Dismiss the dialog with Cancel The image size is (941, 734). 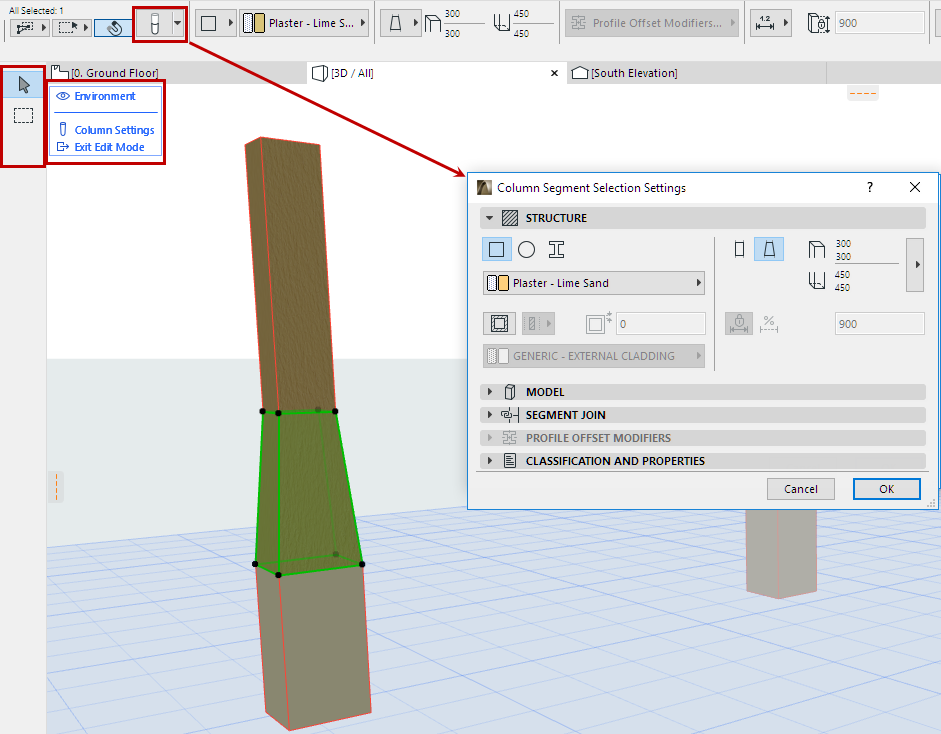click(x=800, y=489)
